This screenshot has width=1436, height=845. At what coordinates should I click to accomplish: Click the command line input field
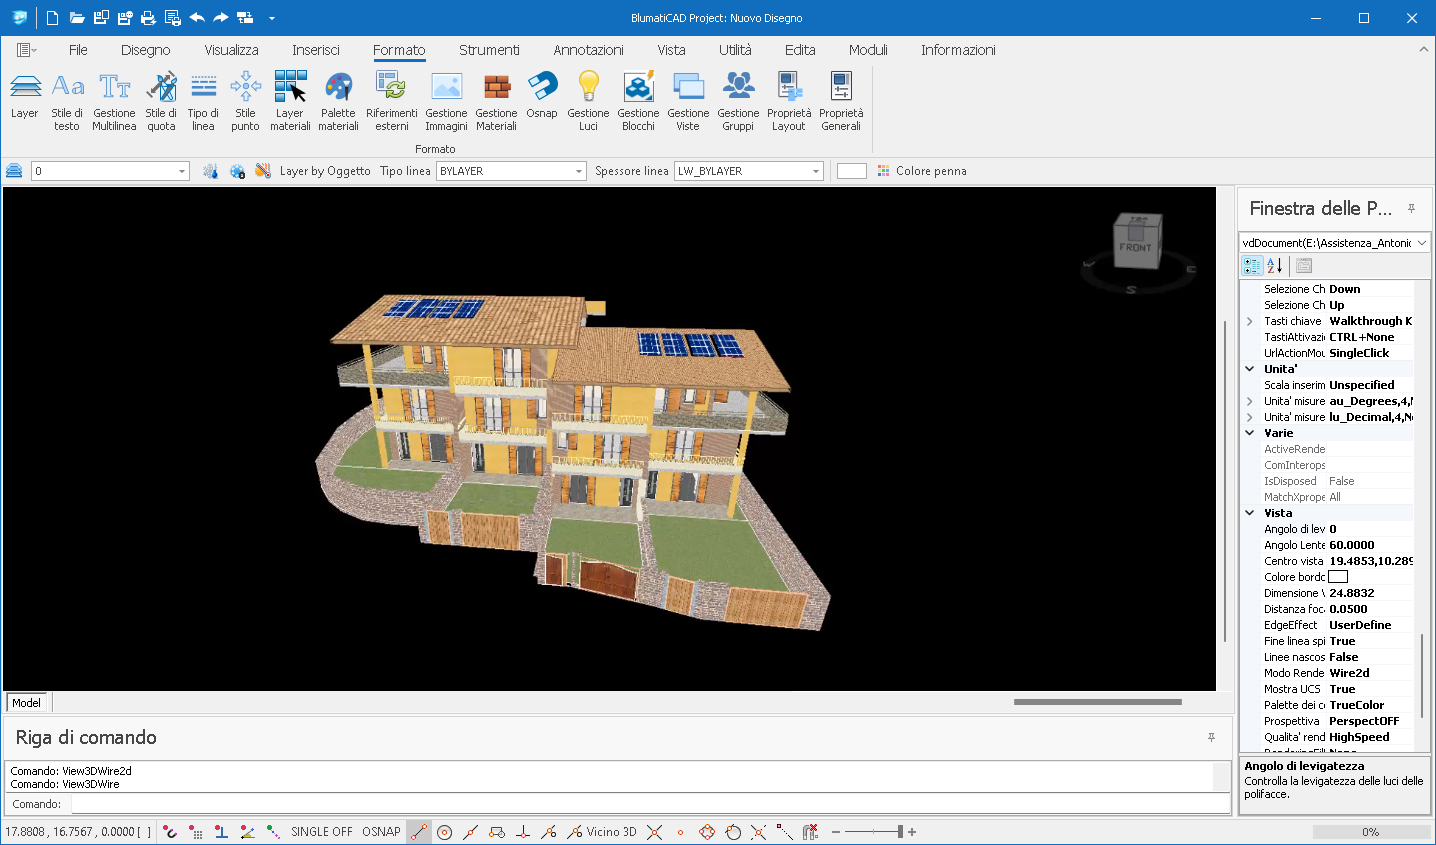[x=650, y=804]
